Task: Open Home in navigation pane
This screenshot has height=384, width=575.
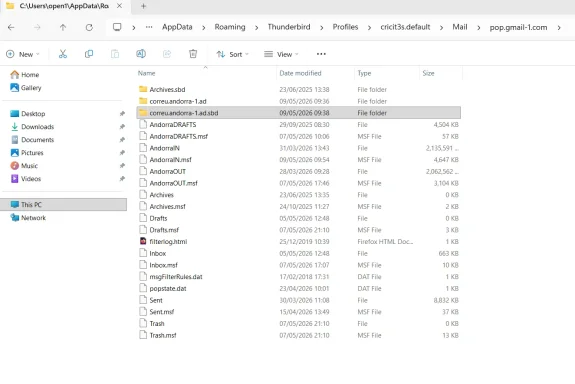Action: 25,75
